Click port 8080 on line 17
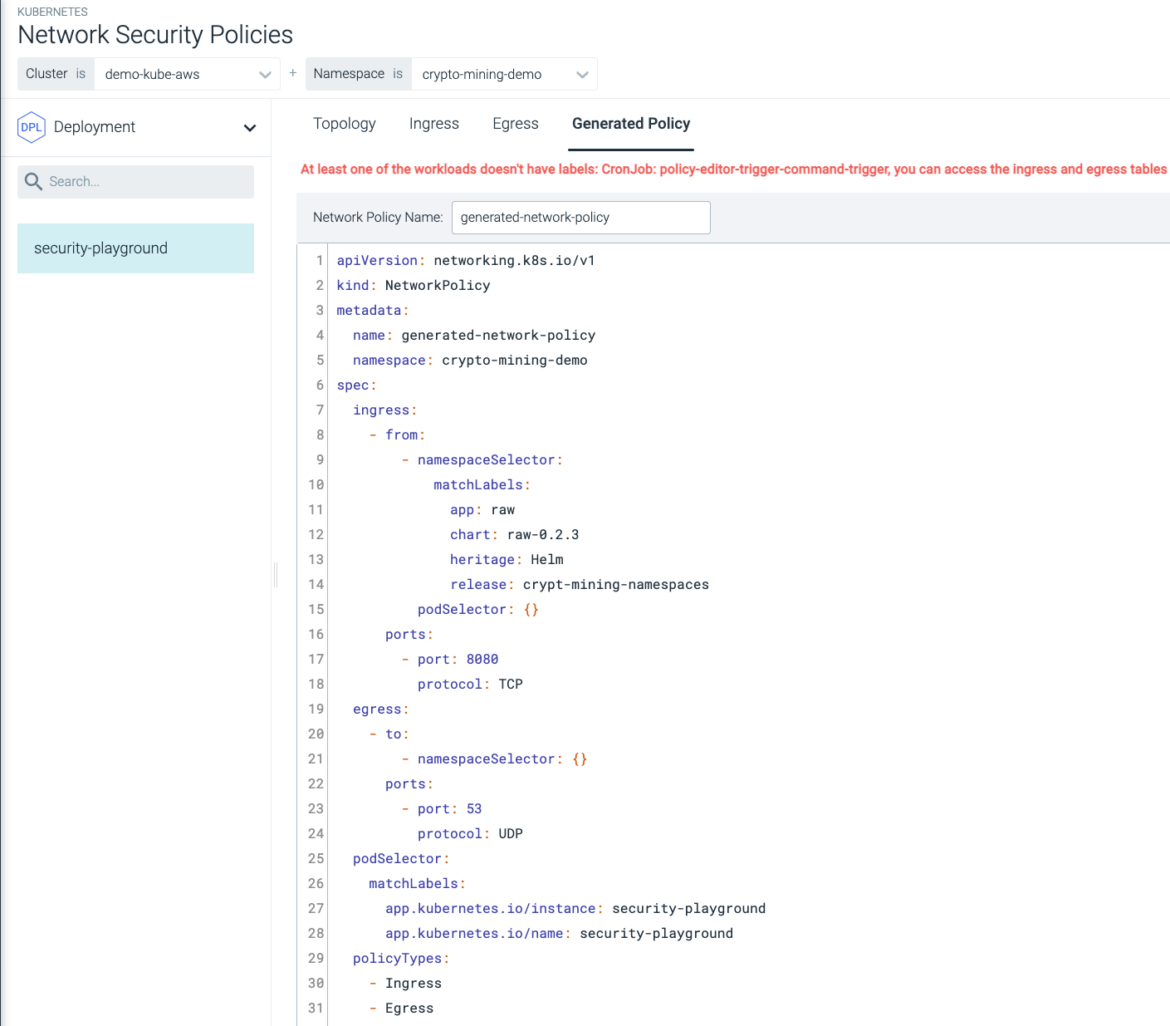Screen dimensions: 1170x1026 click(482, 658)
